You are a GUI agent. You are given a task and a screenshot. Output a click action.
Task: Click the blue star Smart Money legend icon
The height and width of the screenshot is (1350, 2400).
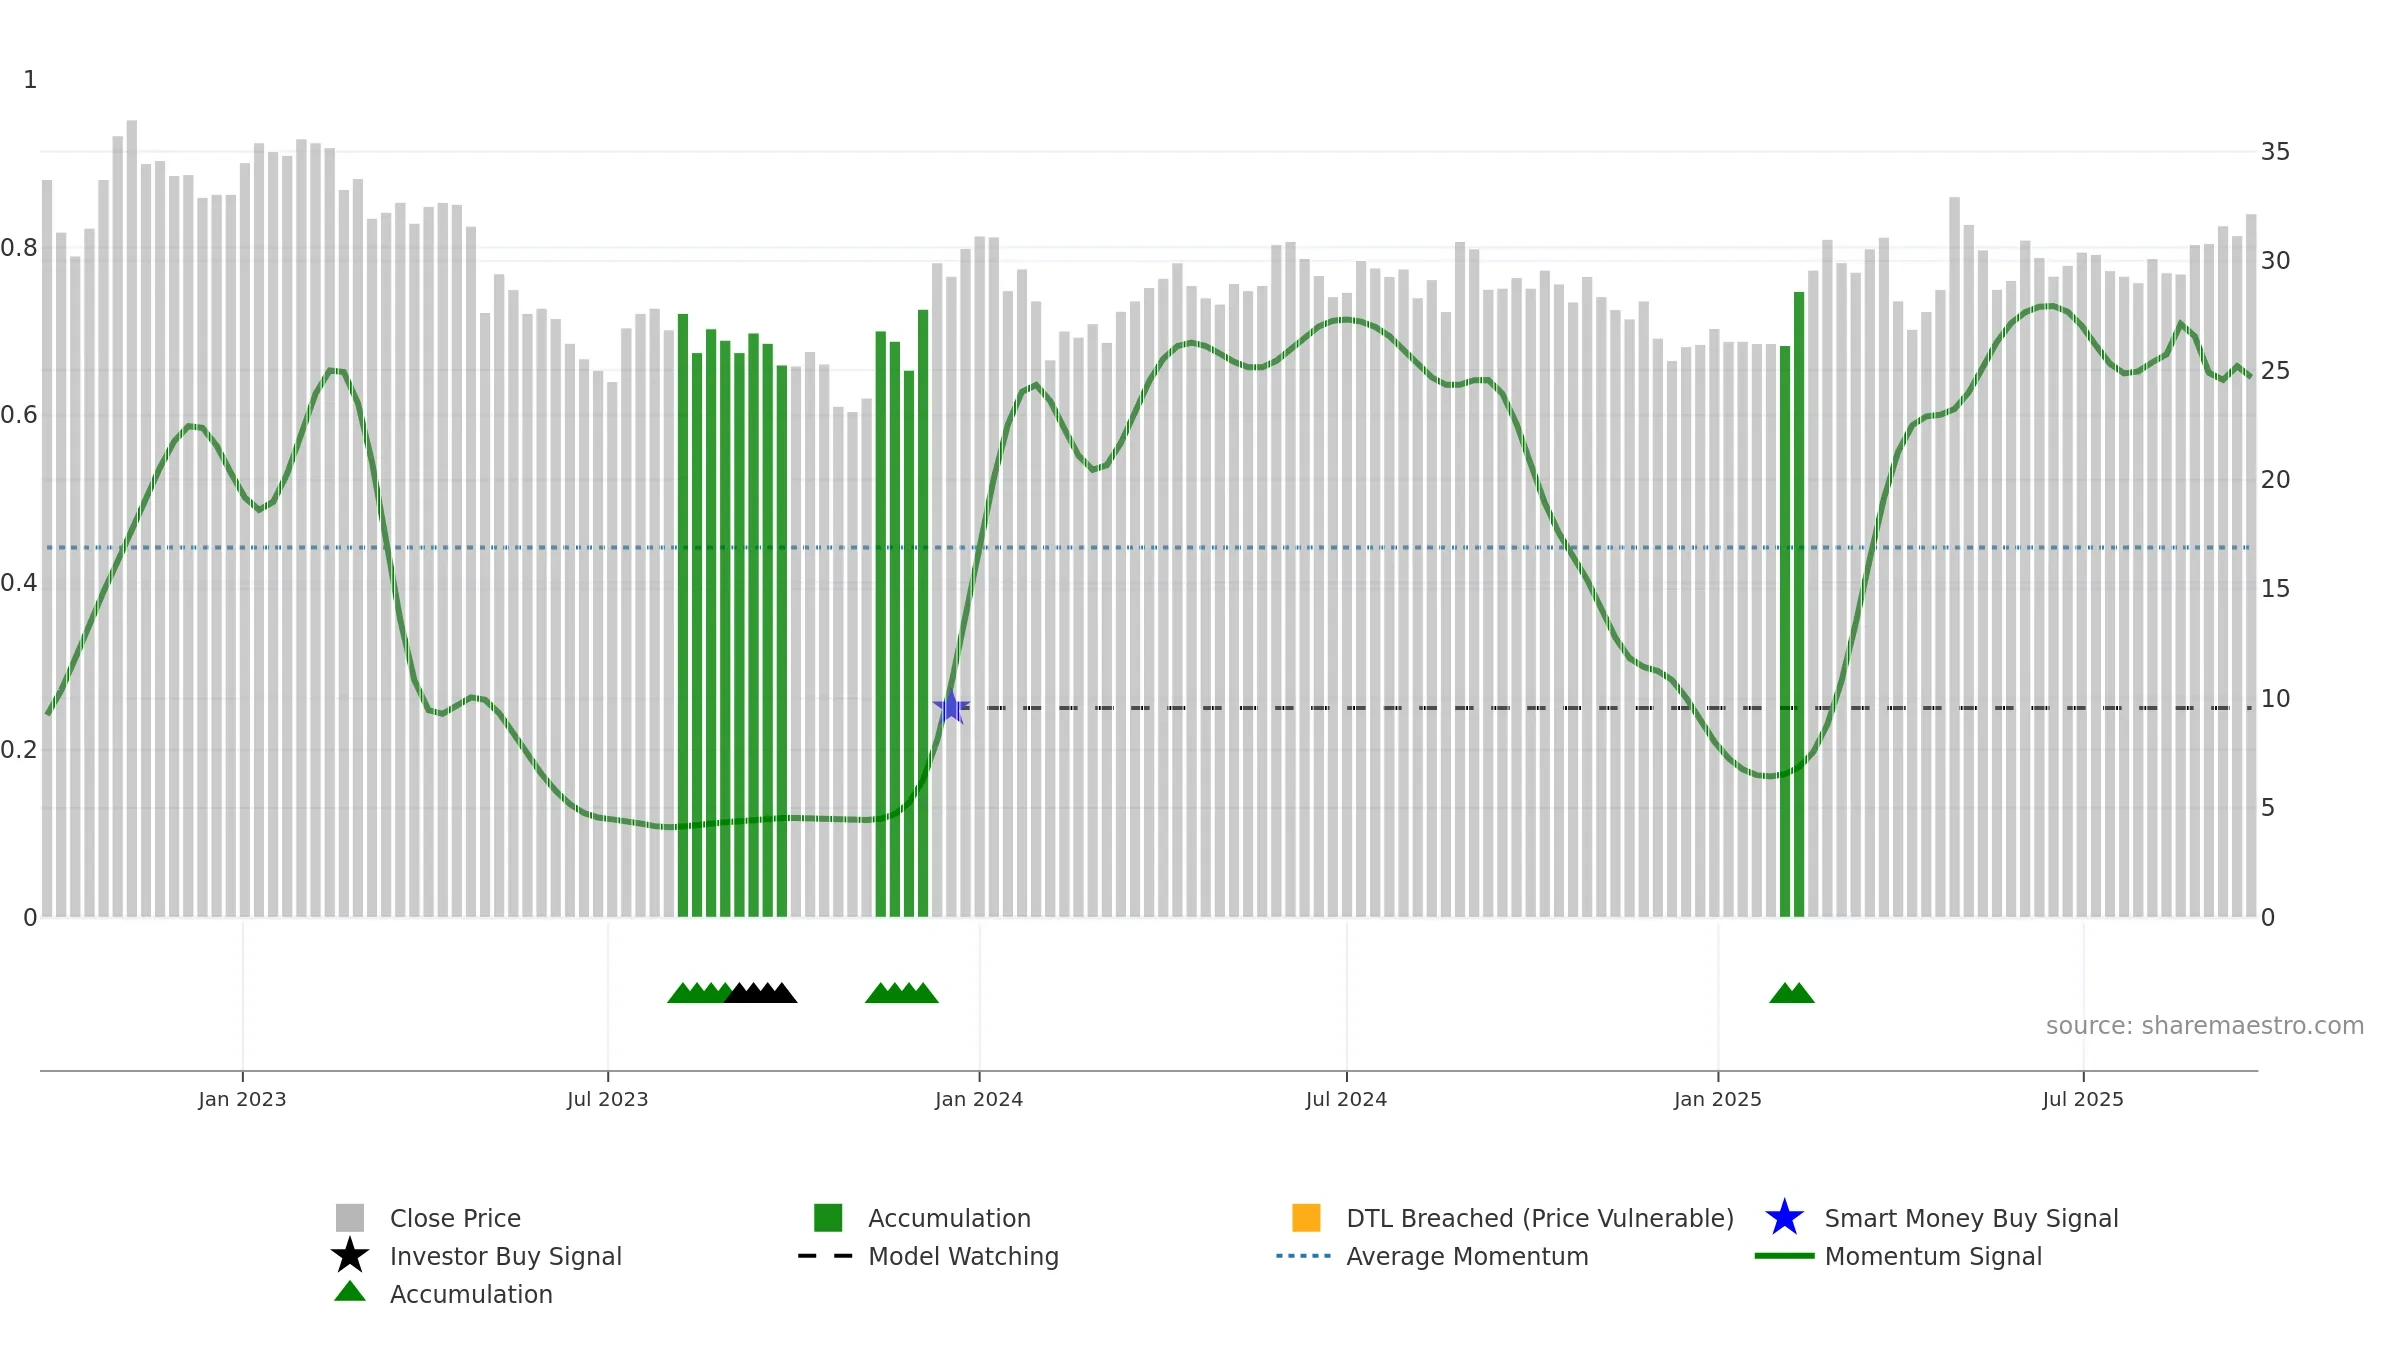1784,1218
